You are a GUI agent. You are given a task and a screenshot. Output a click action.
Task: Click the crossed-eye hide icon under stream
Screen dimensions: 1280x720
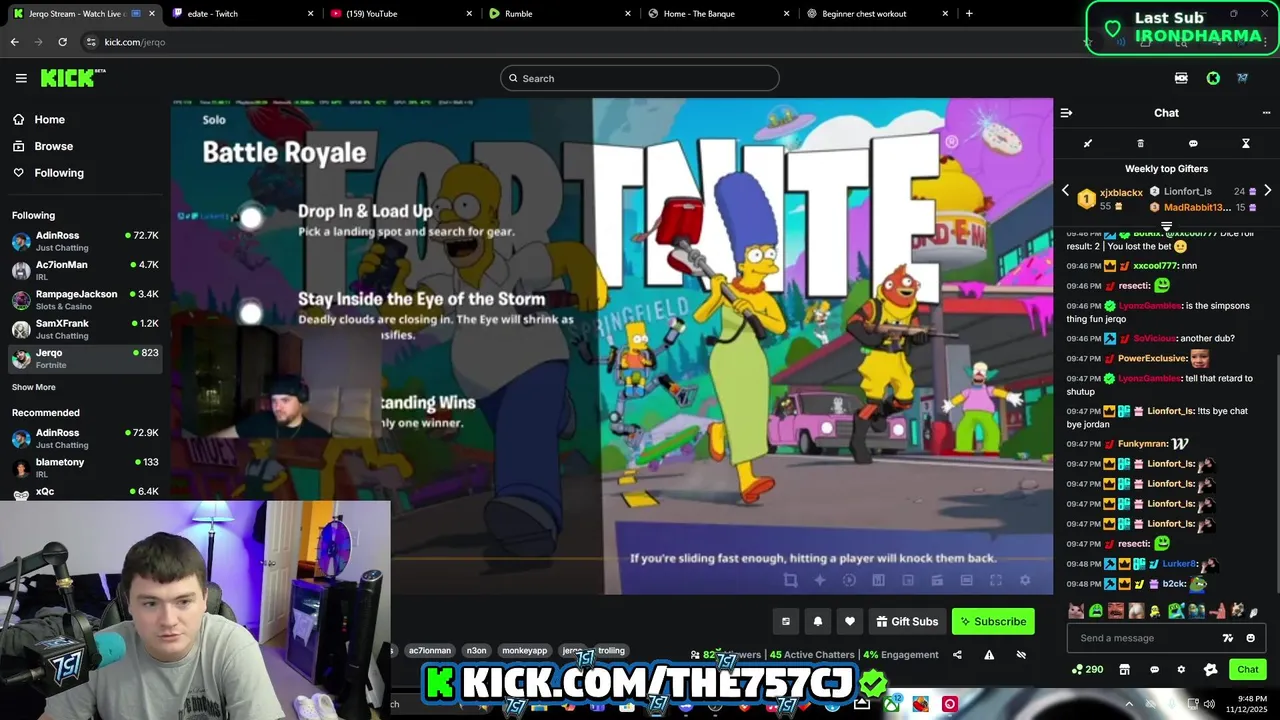tap(1021, 655)
